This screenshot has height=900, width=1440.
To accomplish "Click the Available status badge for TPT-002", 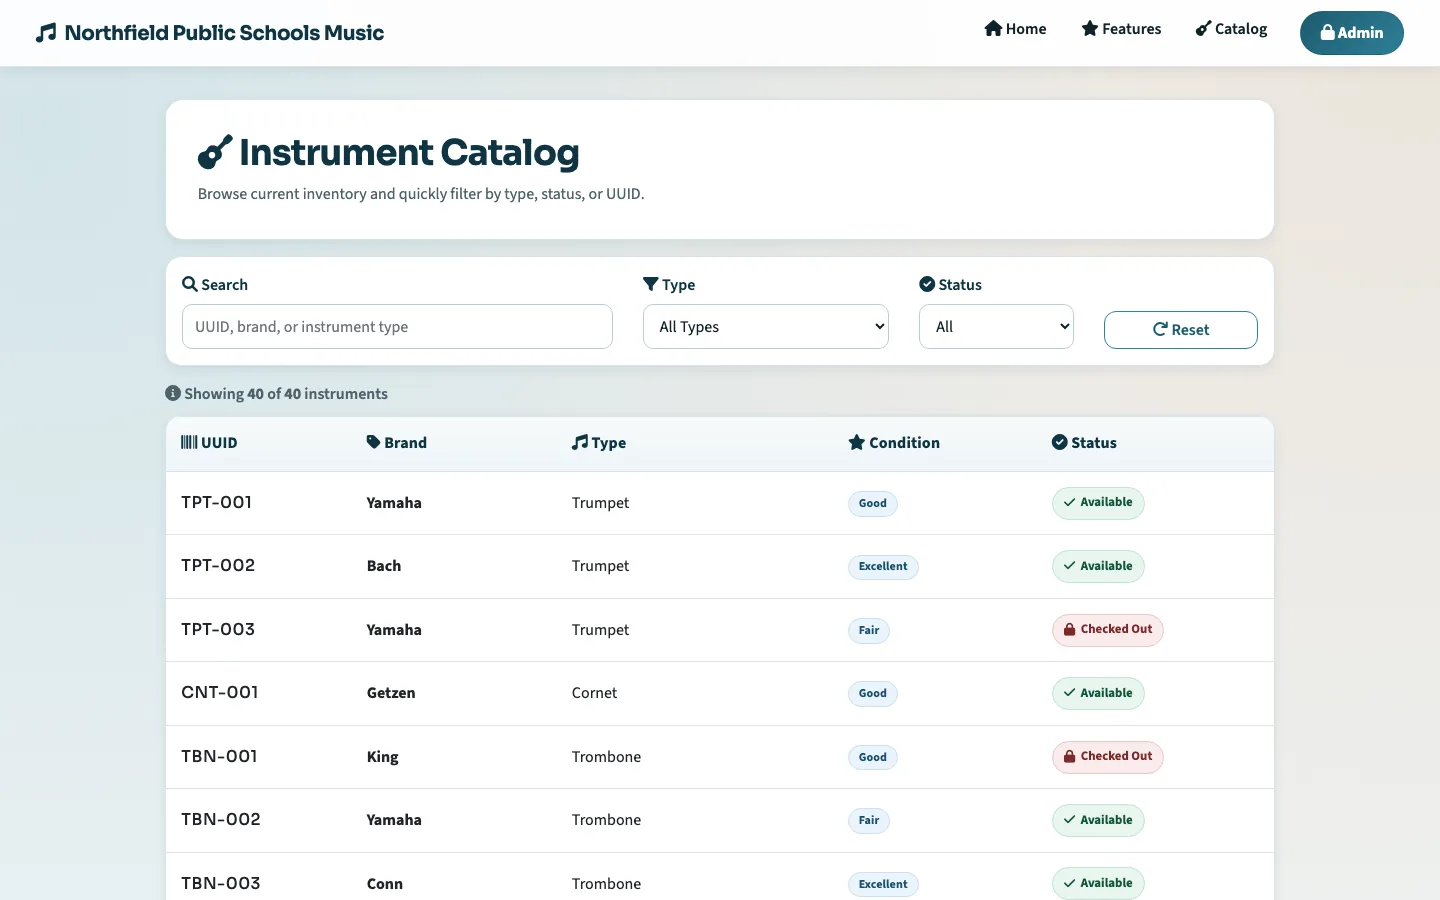I will [x=1098, y=566].
